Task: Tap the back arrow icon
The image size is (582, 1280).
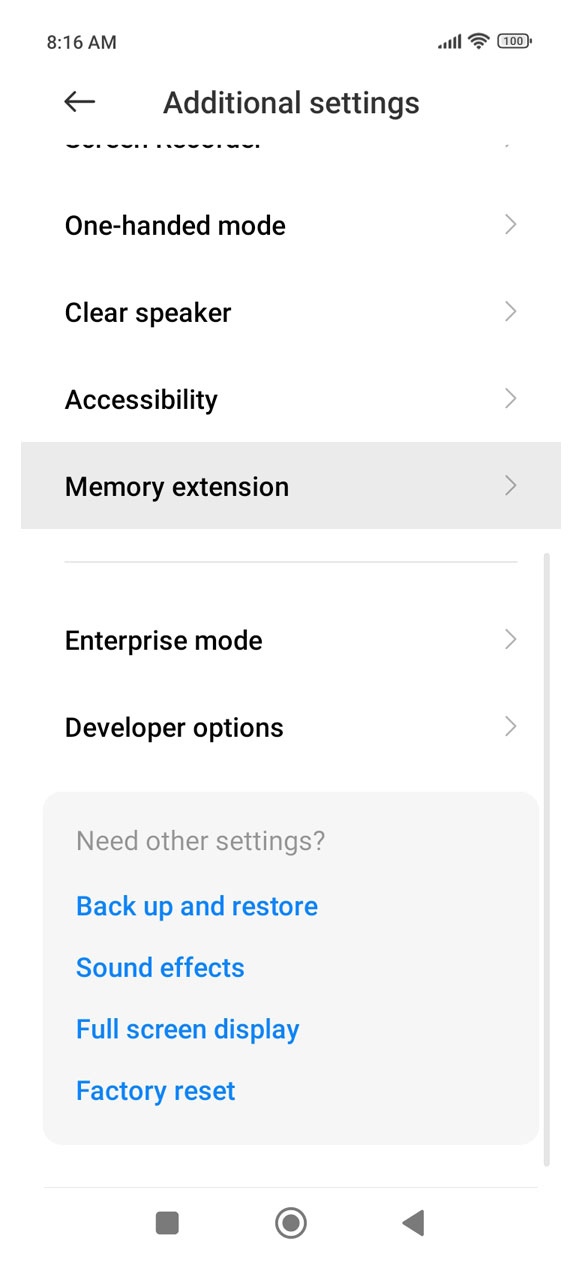Action: click(79, 101)
